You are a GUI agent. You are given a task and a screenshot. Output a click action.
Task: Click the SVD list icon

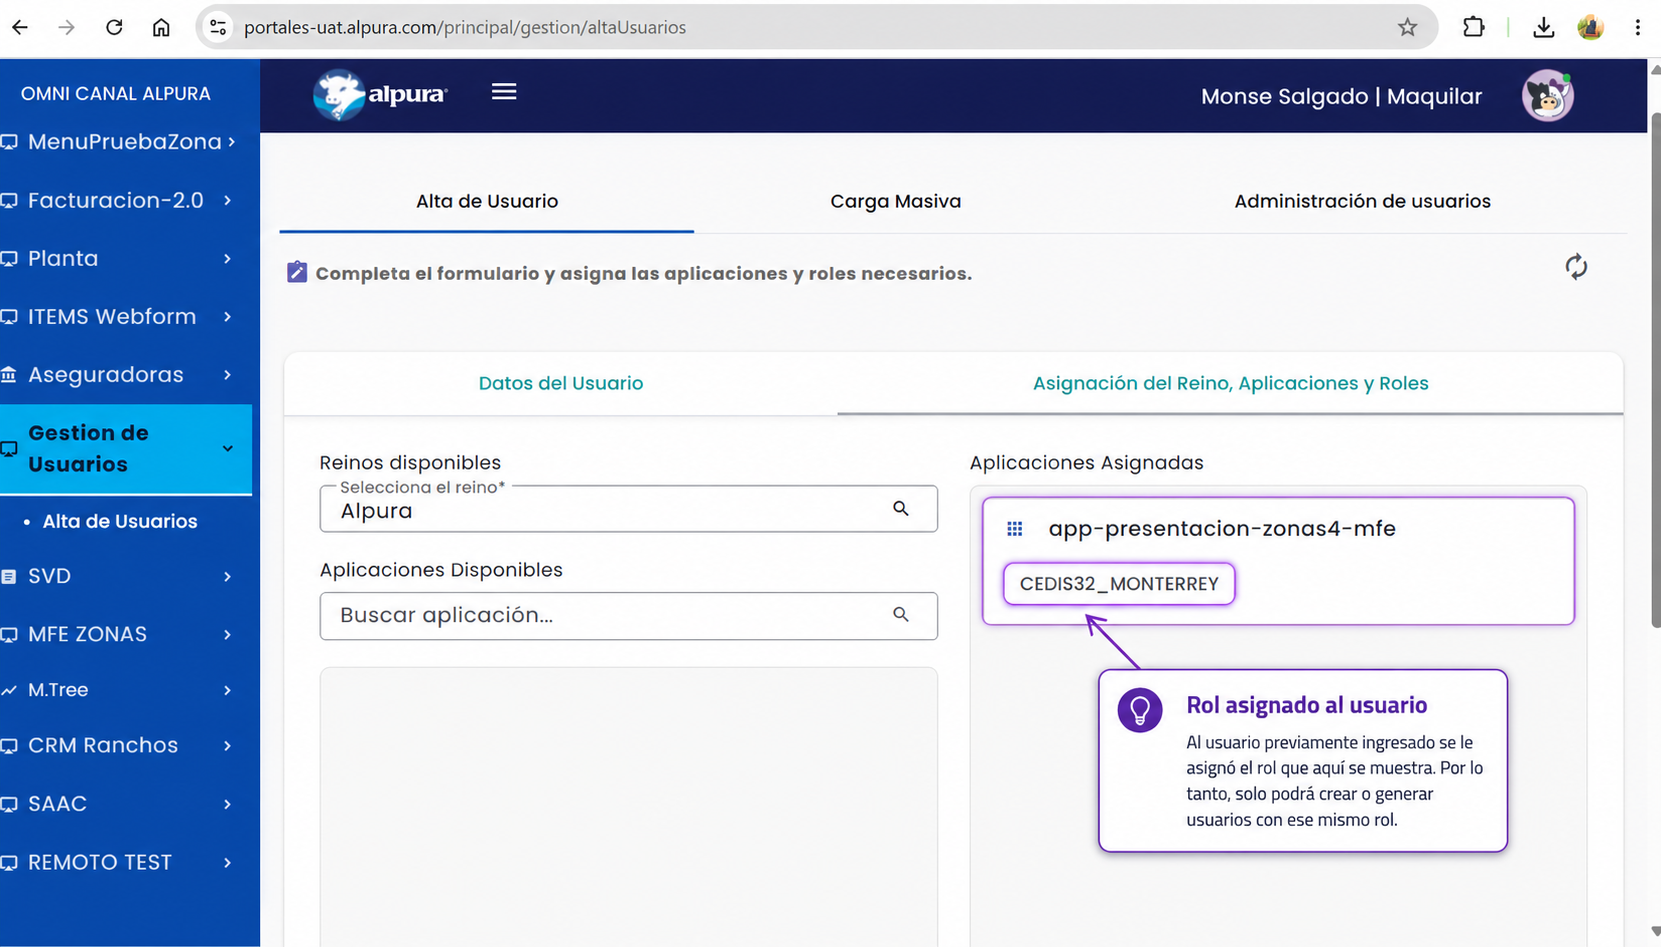pos(9,577)
